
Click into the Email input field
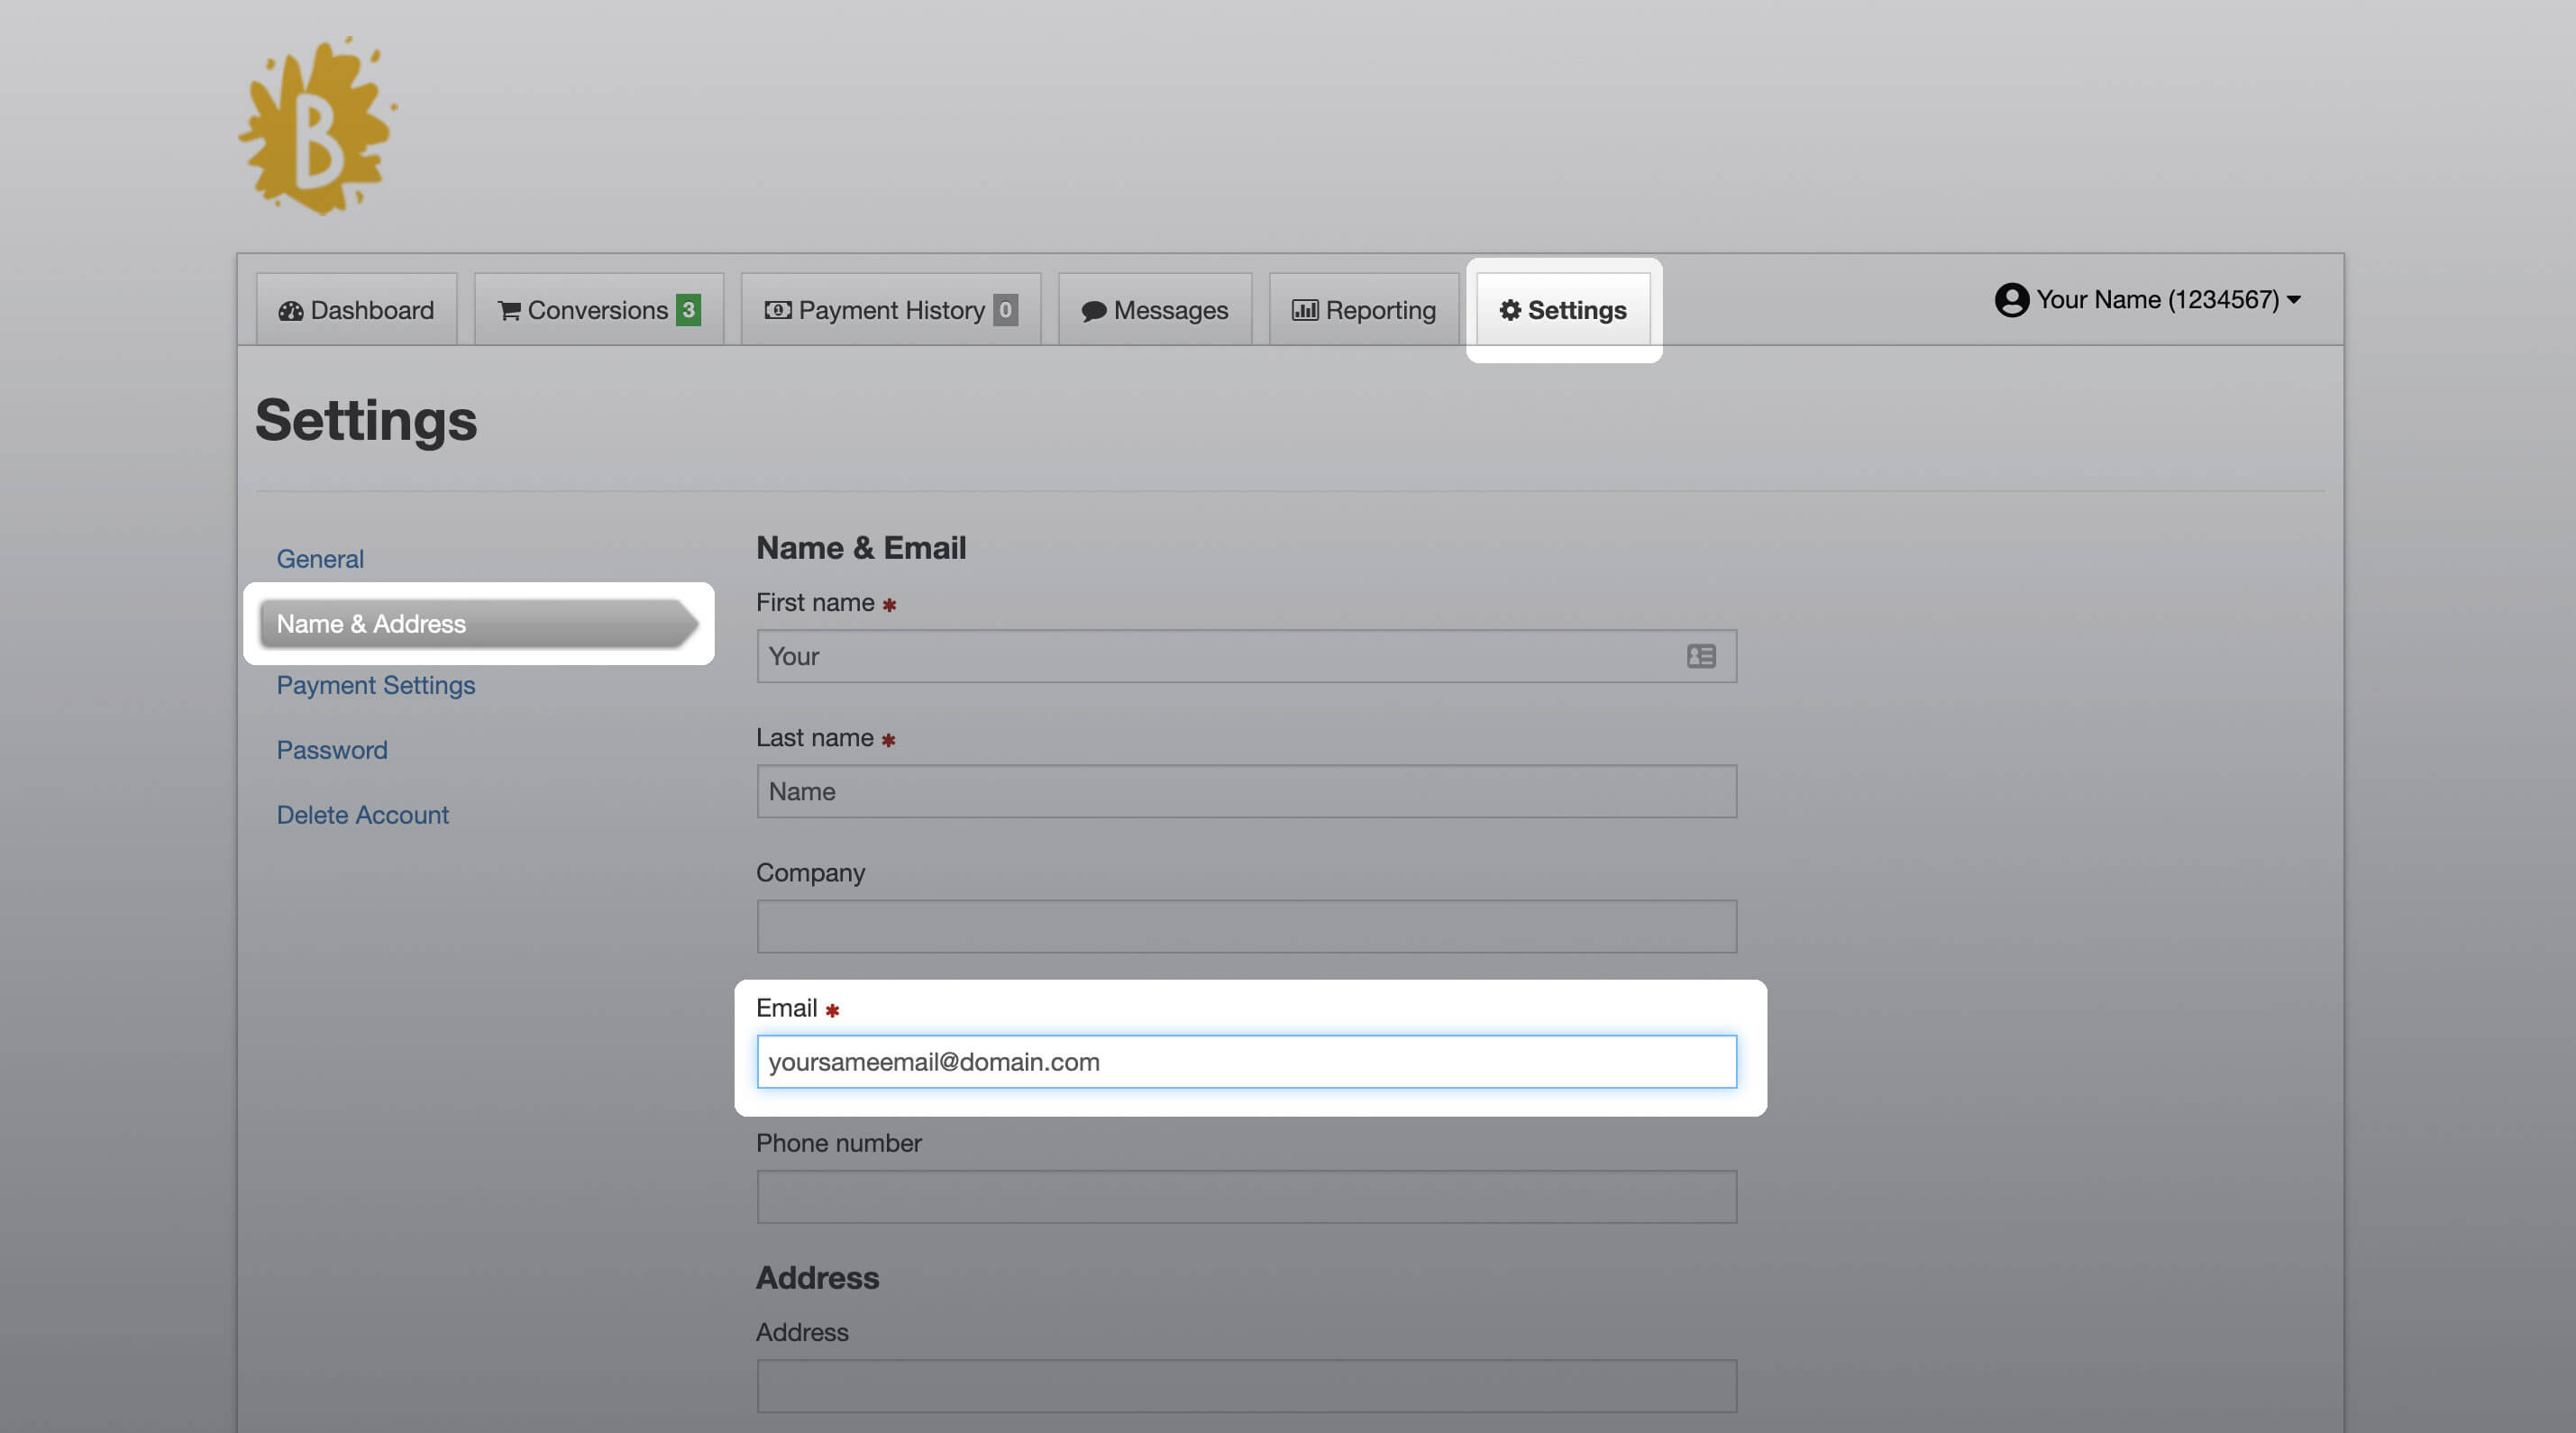coord(1247,1062)
